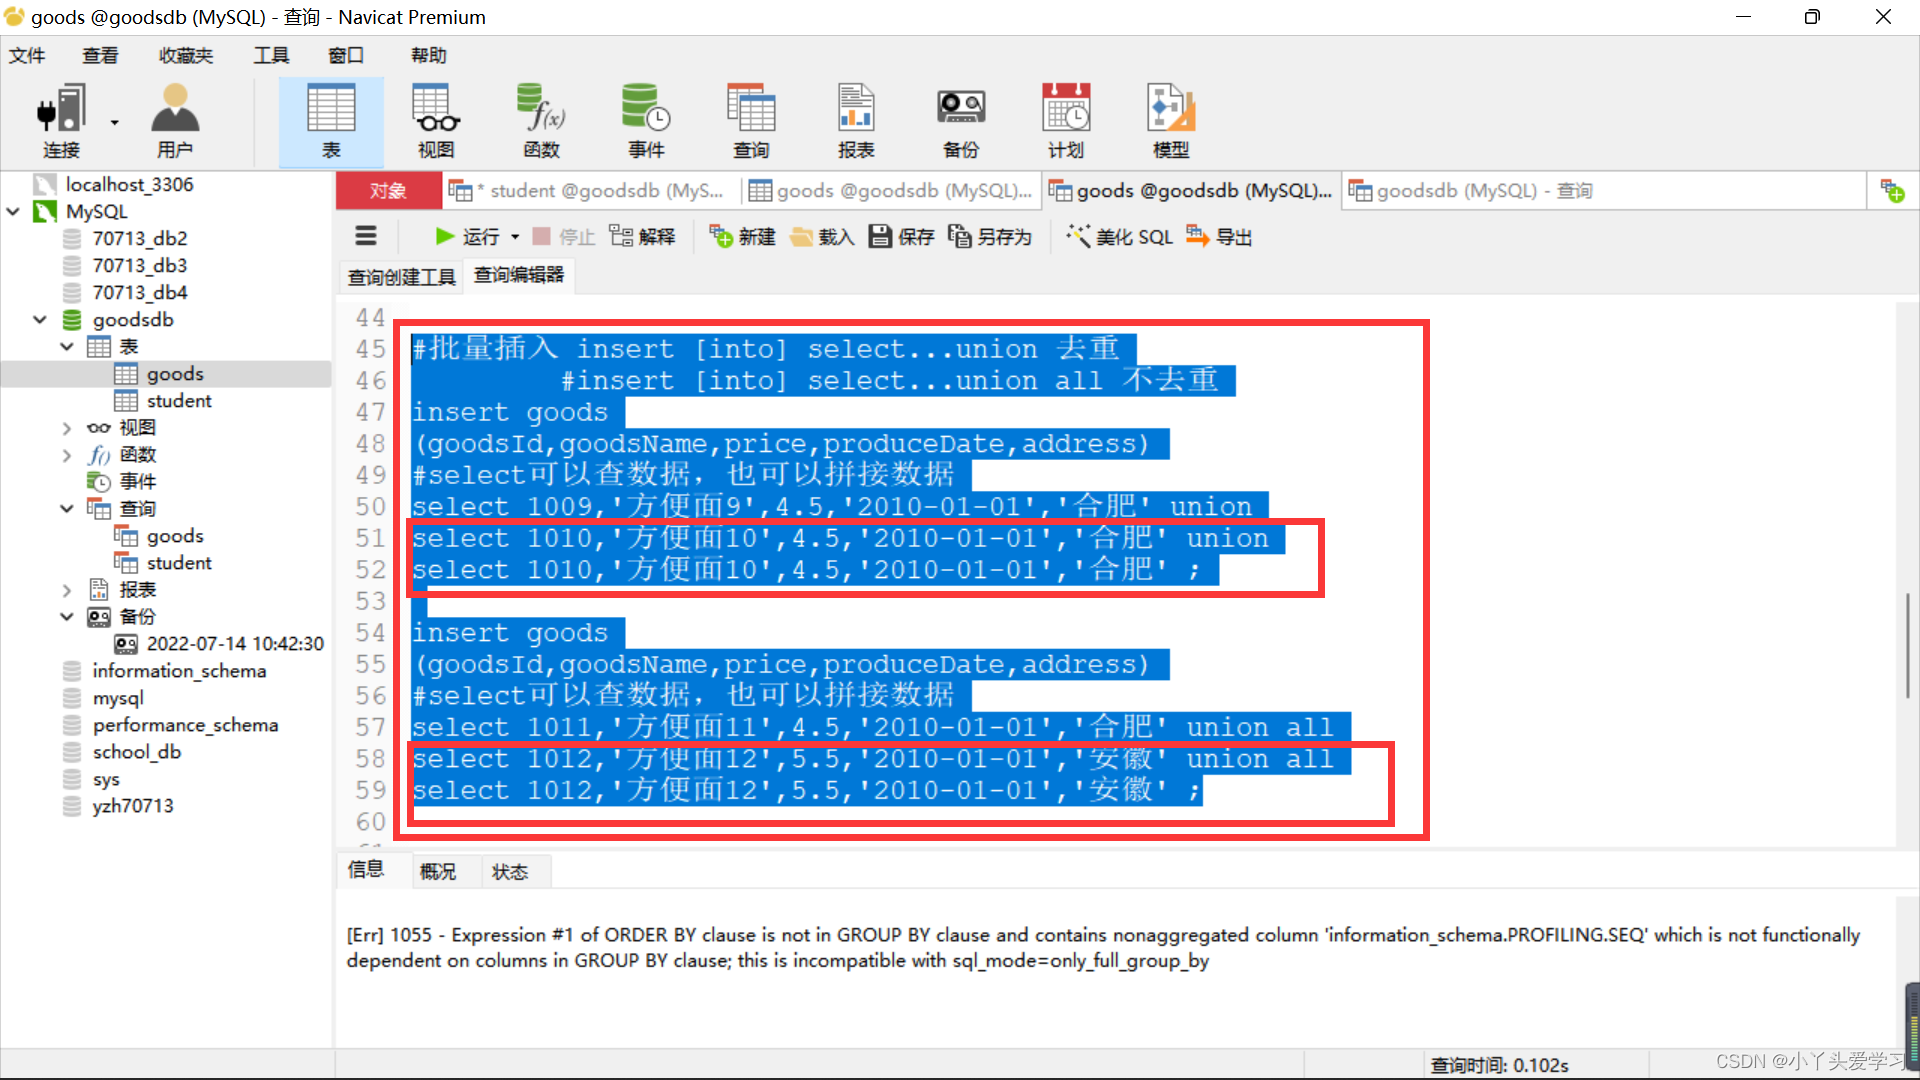Collapse the 查询 (Queries) tree node
Viewport: 1920px width, 1080px height.
[67, 508]
